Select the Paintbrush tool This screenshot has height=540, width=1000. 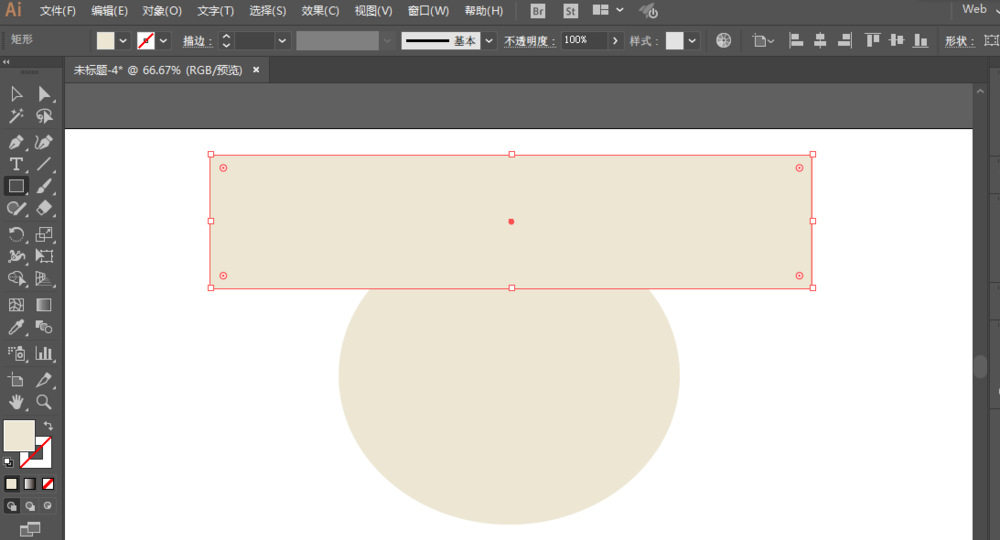(x=44, y=186)
